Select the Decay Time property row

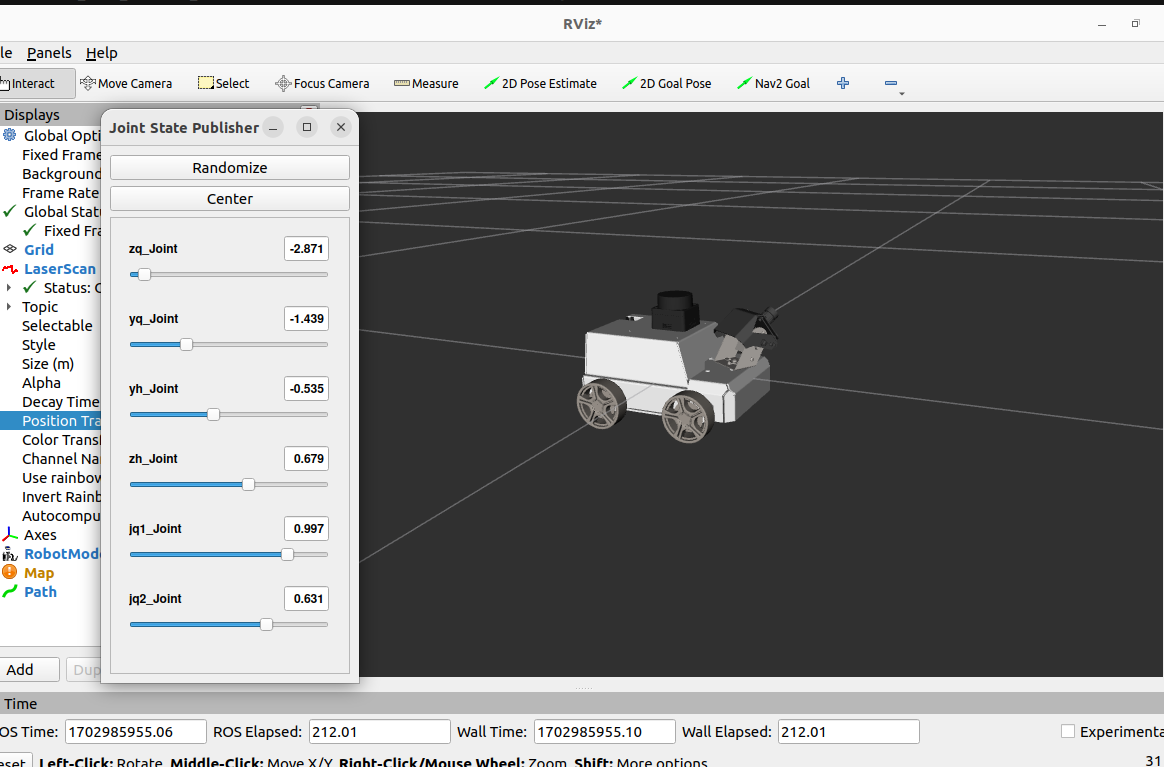(50, 402)
